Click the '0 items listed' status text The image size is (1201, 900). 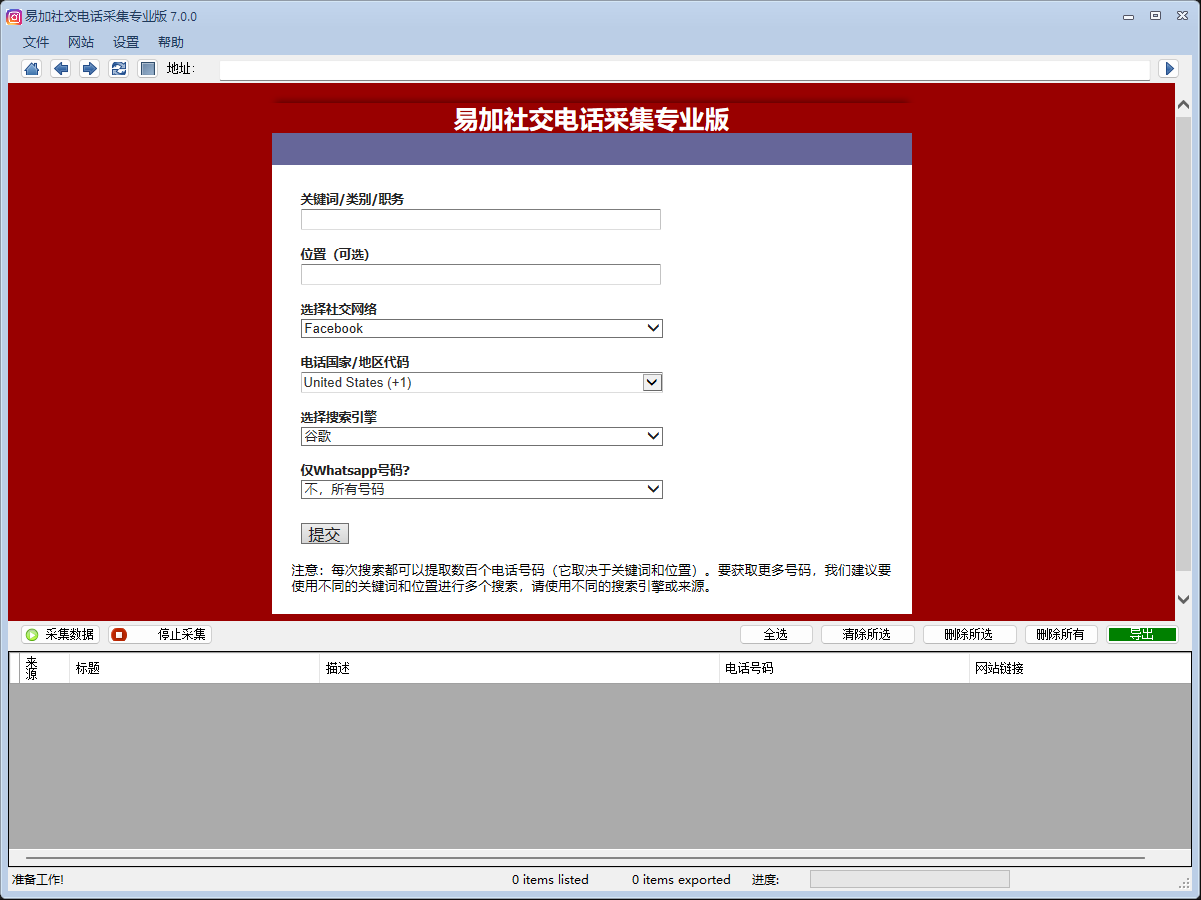550,880
